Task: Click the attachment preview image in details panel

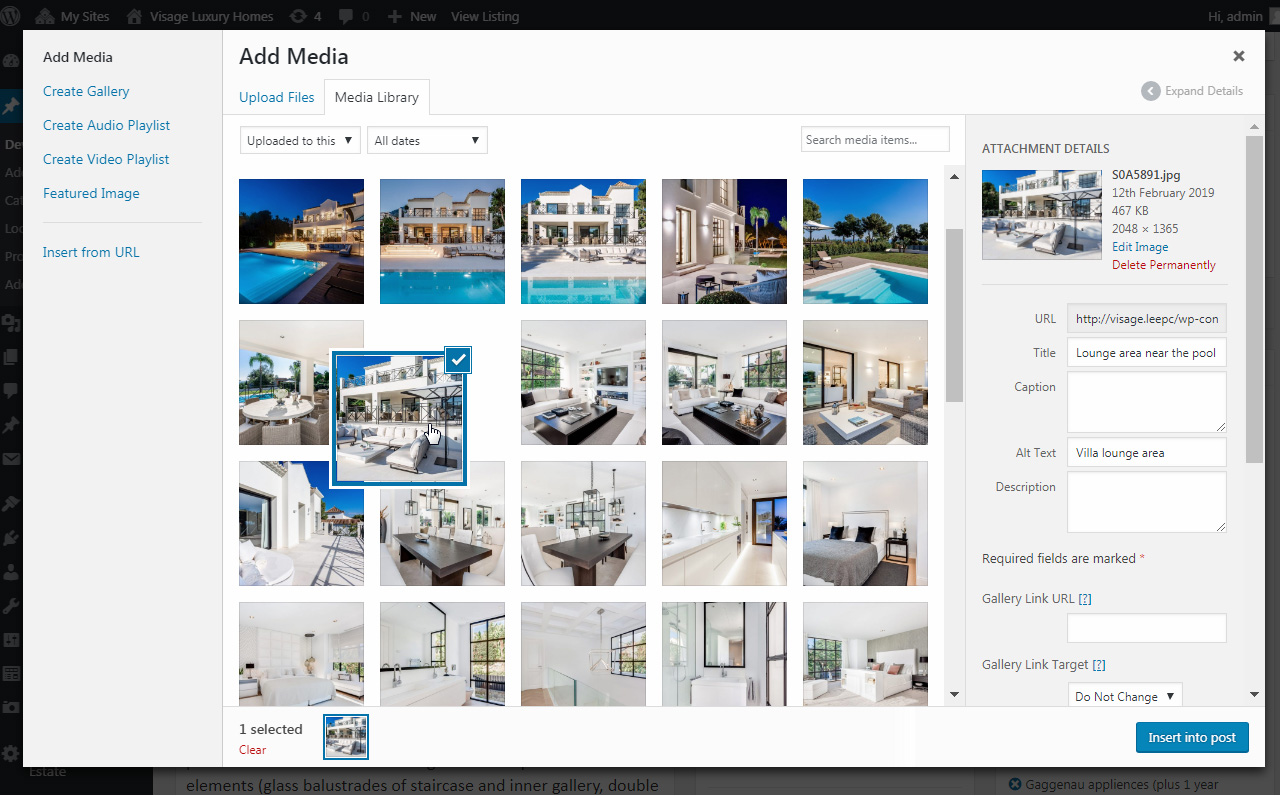Action: (1042, 214)
